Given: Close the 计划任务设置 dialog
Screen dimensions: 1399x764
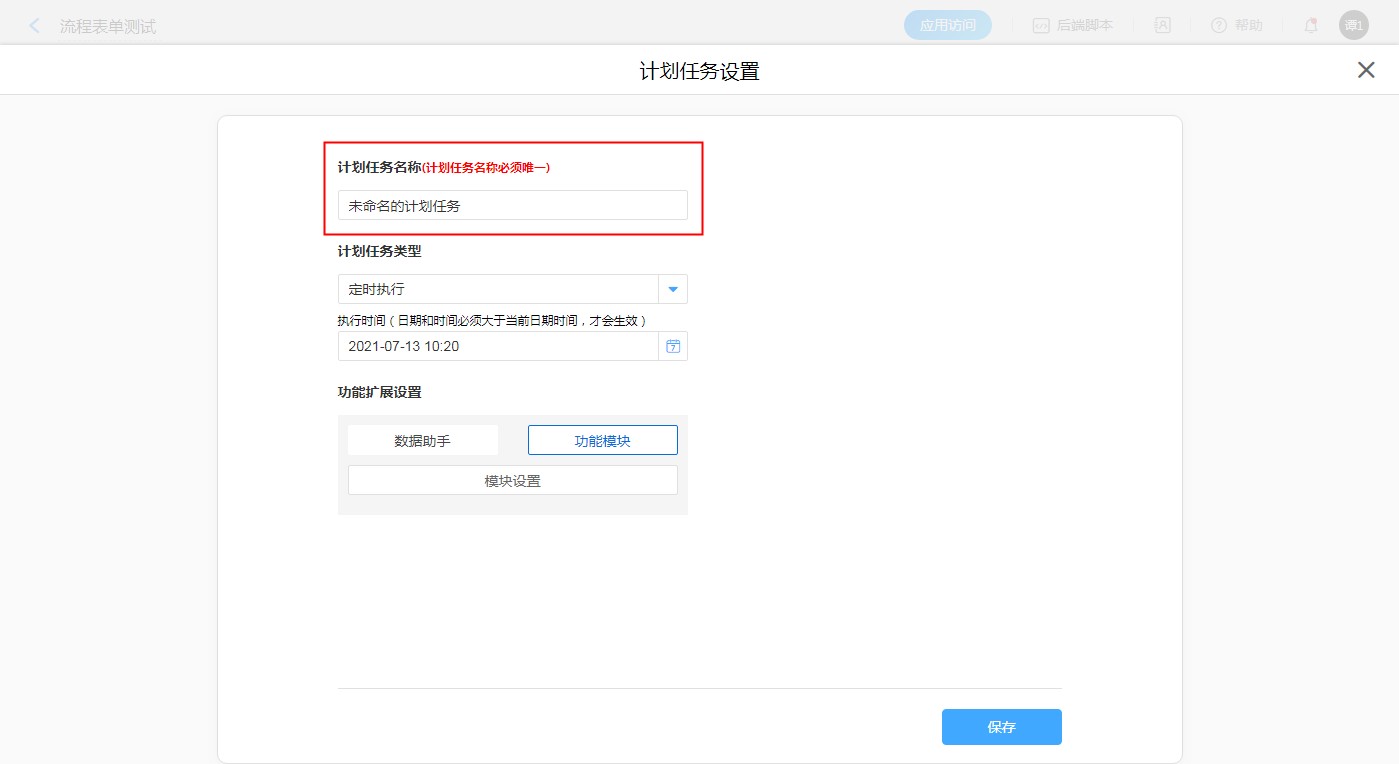Looking at the screenshot, I should (x=1365, y=70).
